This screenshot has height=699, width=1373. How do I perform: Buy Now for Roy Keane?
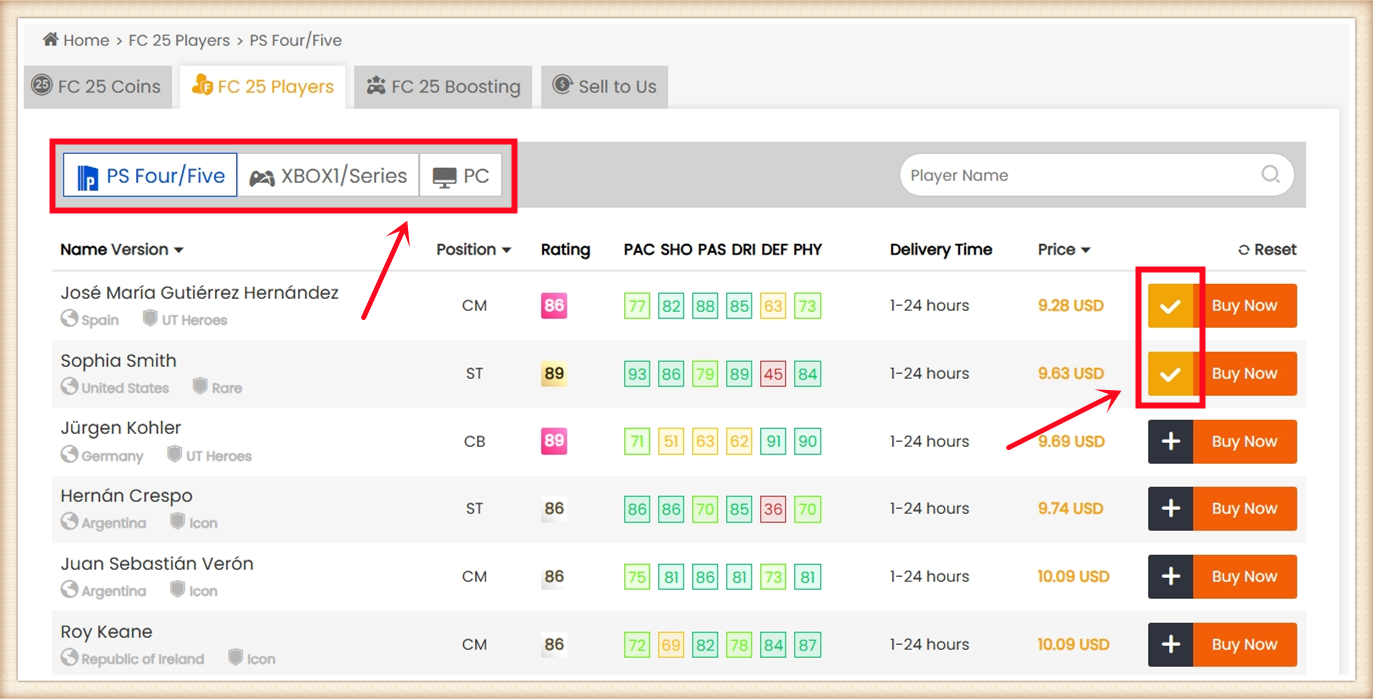(x=1245, y=644)
